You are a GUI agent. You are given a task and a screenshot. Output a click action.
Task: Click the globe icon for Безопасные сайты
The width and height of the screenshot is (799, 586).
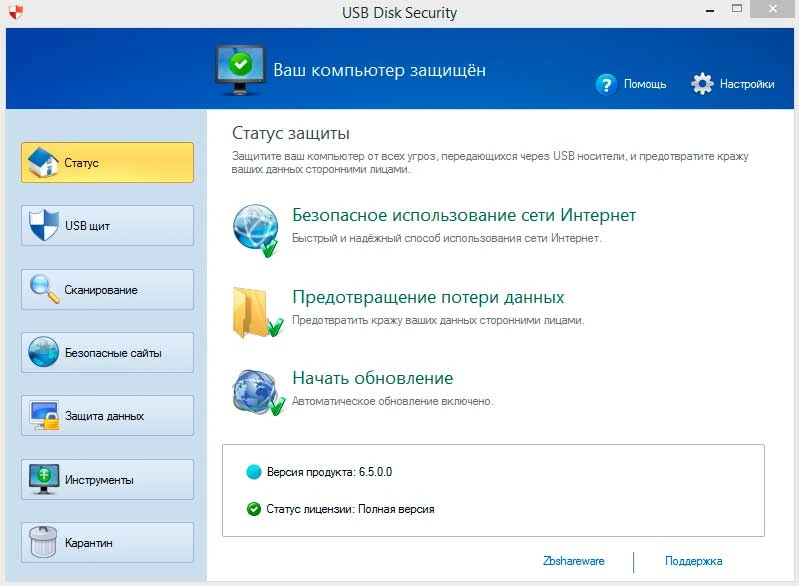click(44, 352)
